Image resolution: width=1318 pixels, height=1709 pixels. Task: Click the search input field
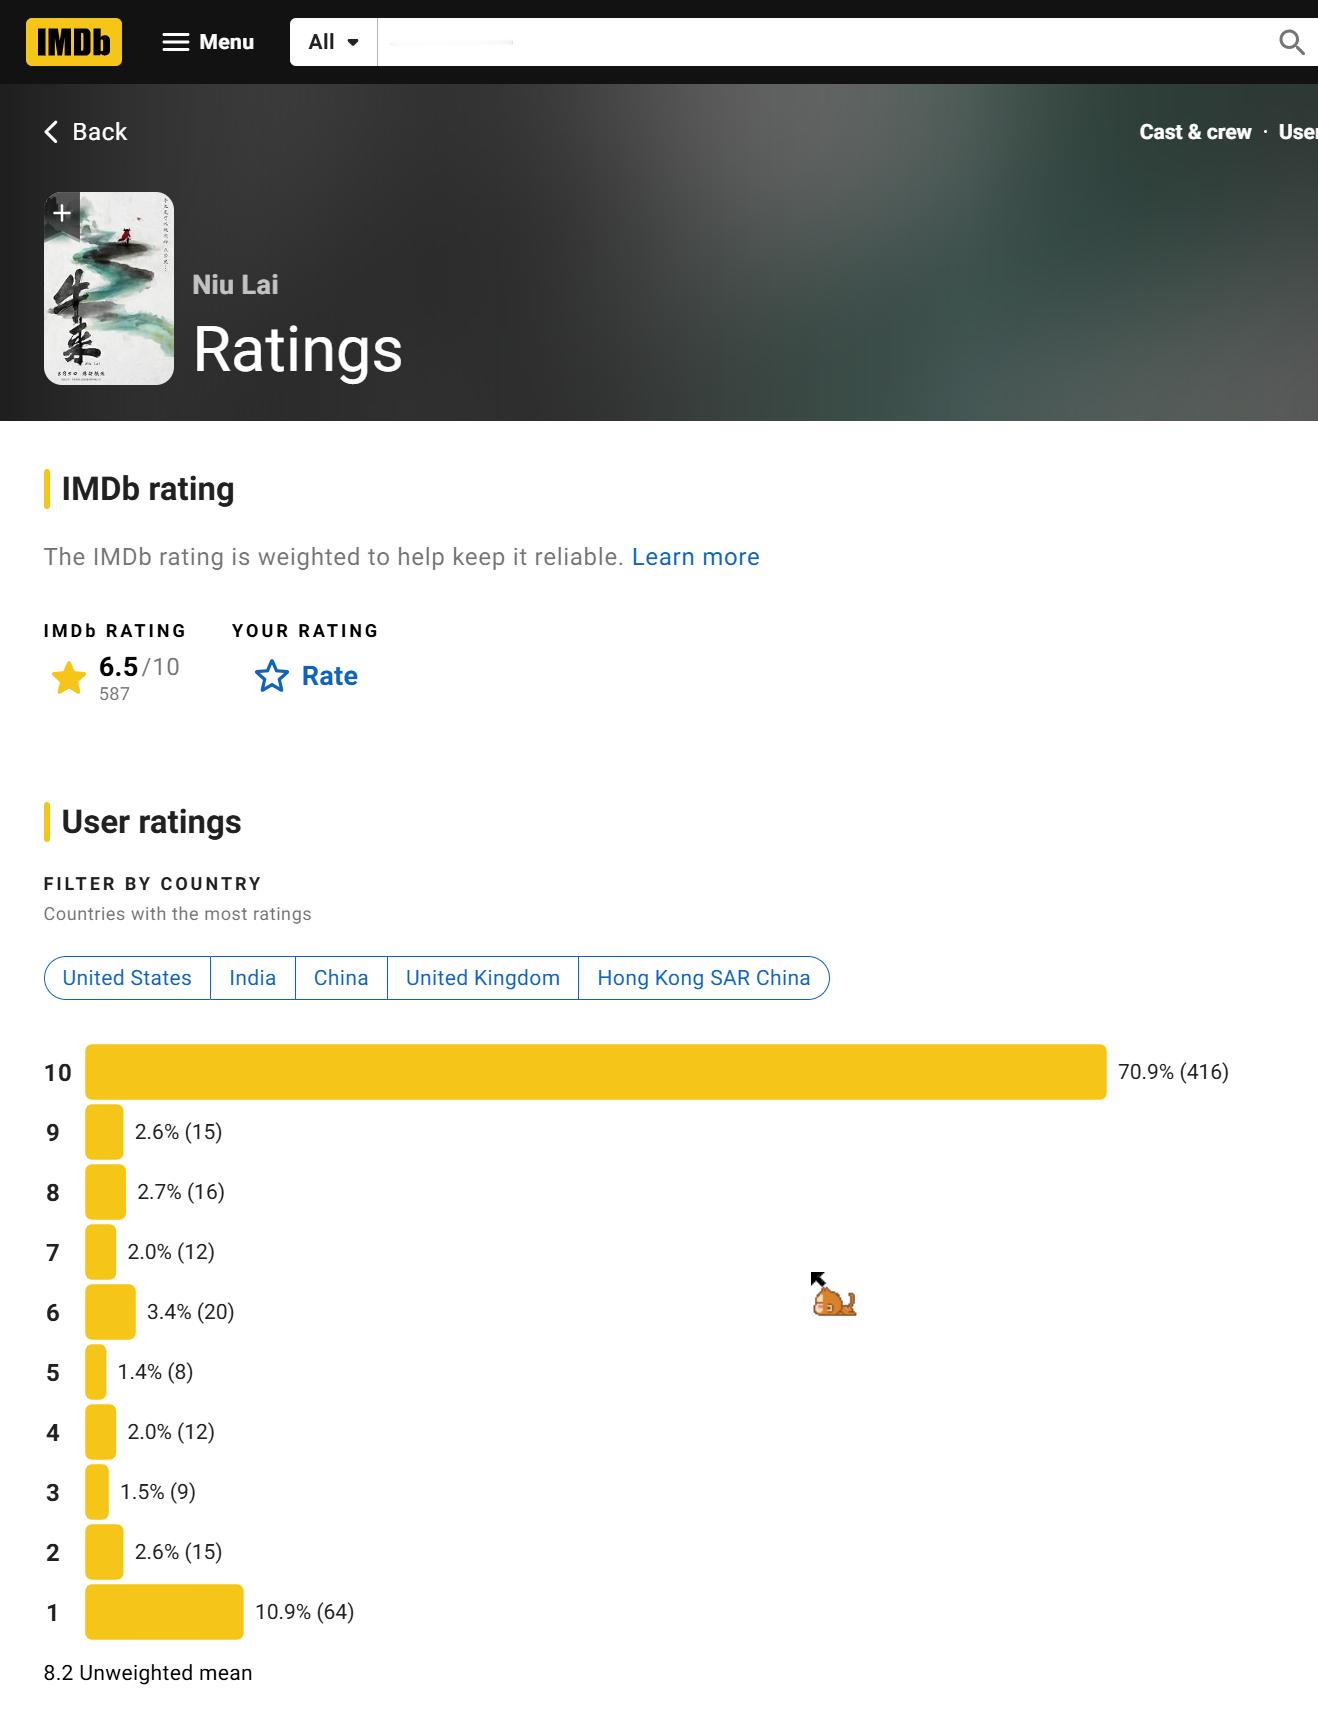click(x=820, y=42)
